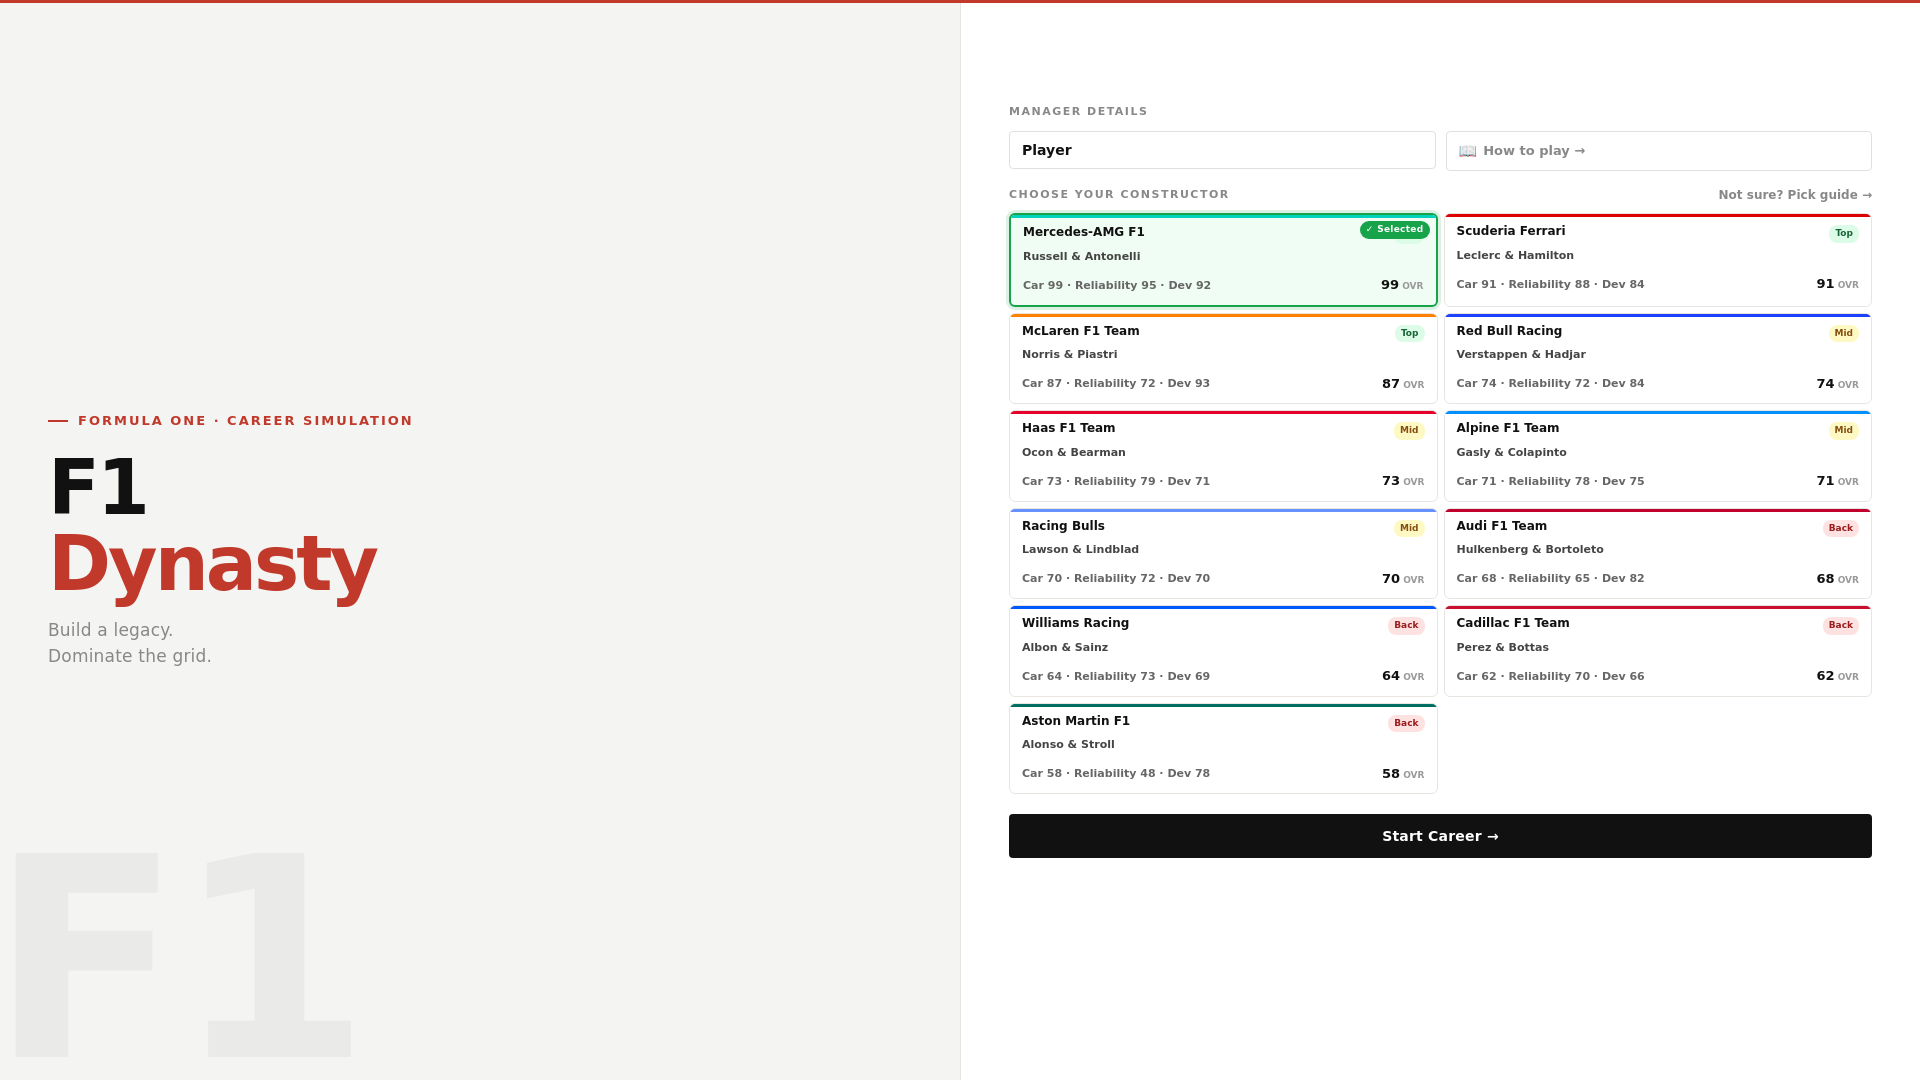Click the 87 OVR rating on McLaren
1920x1080 pixels.
[x=1403, y=384]
